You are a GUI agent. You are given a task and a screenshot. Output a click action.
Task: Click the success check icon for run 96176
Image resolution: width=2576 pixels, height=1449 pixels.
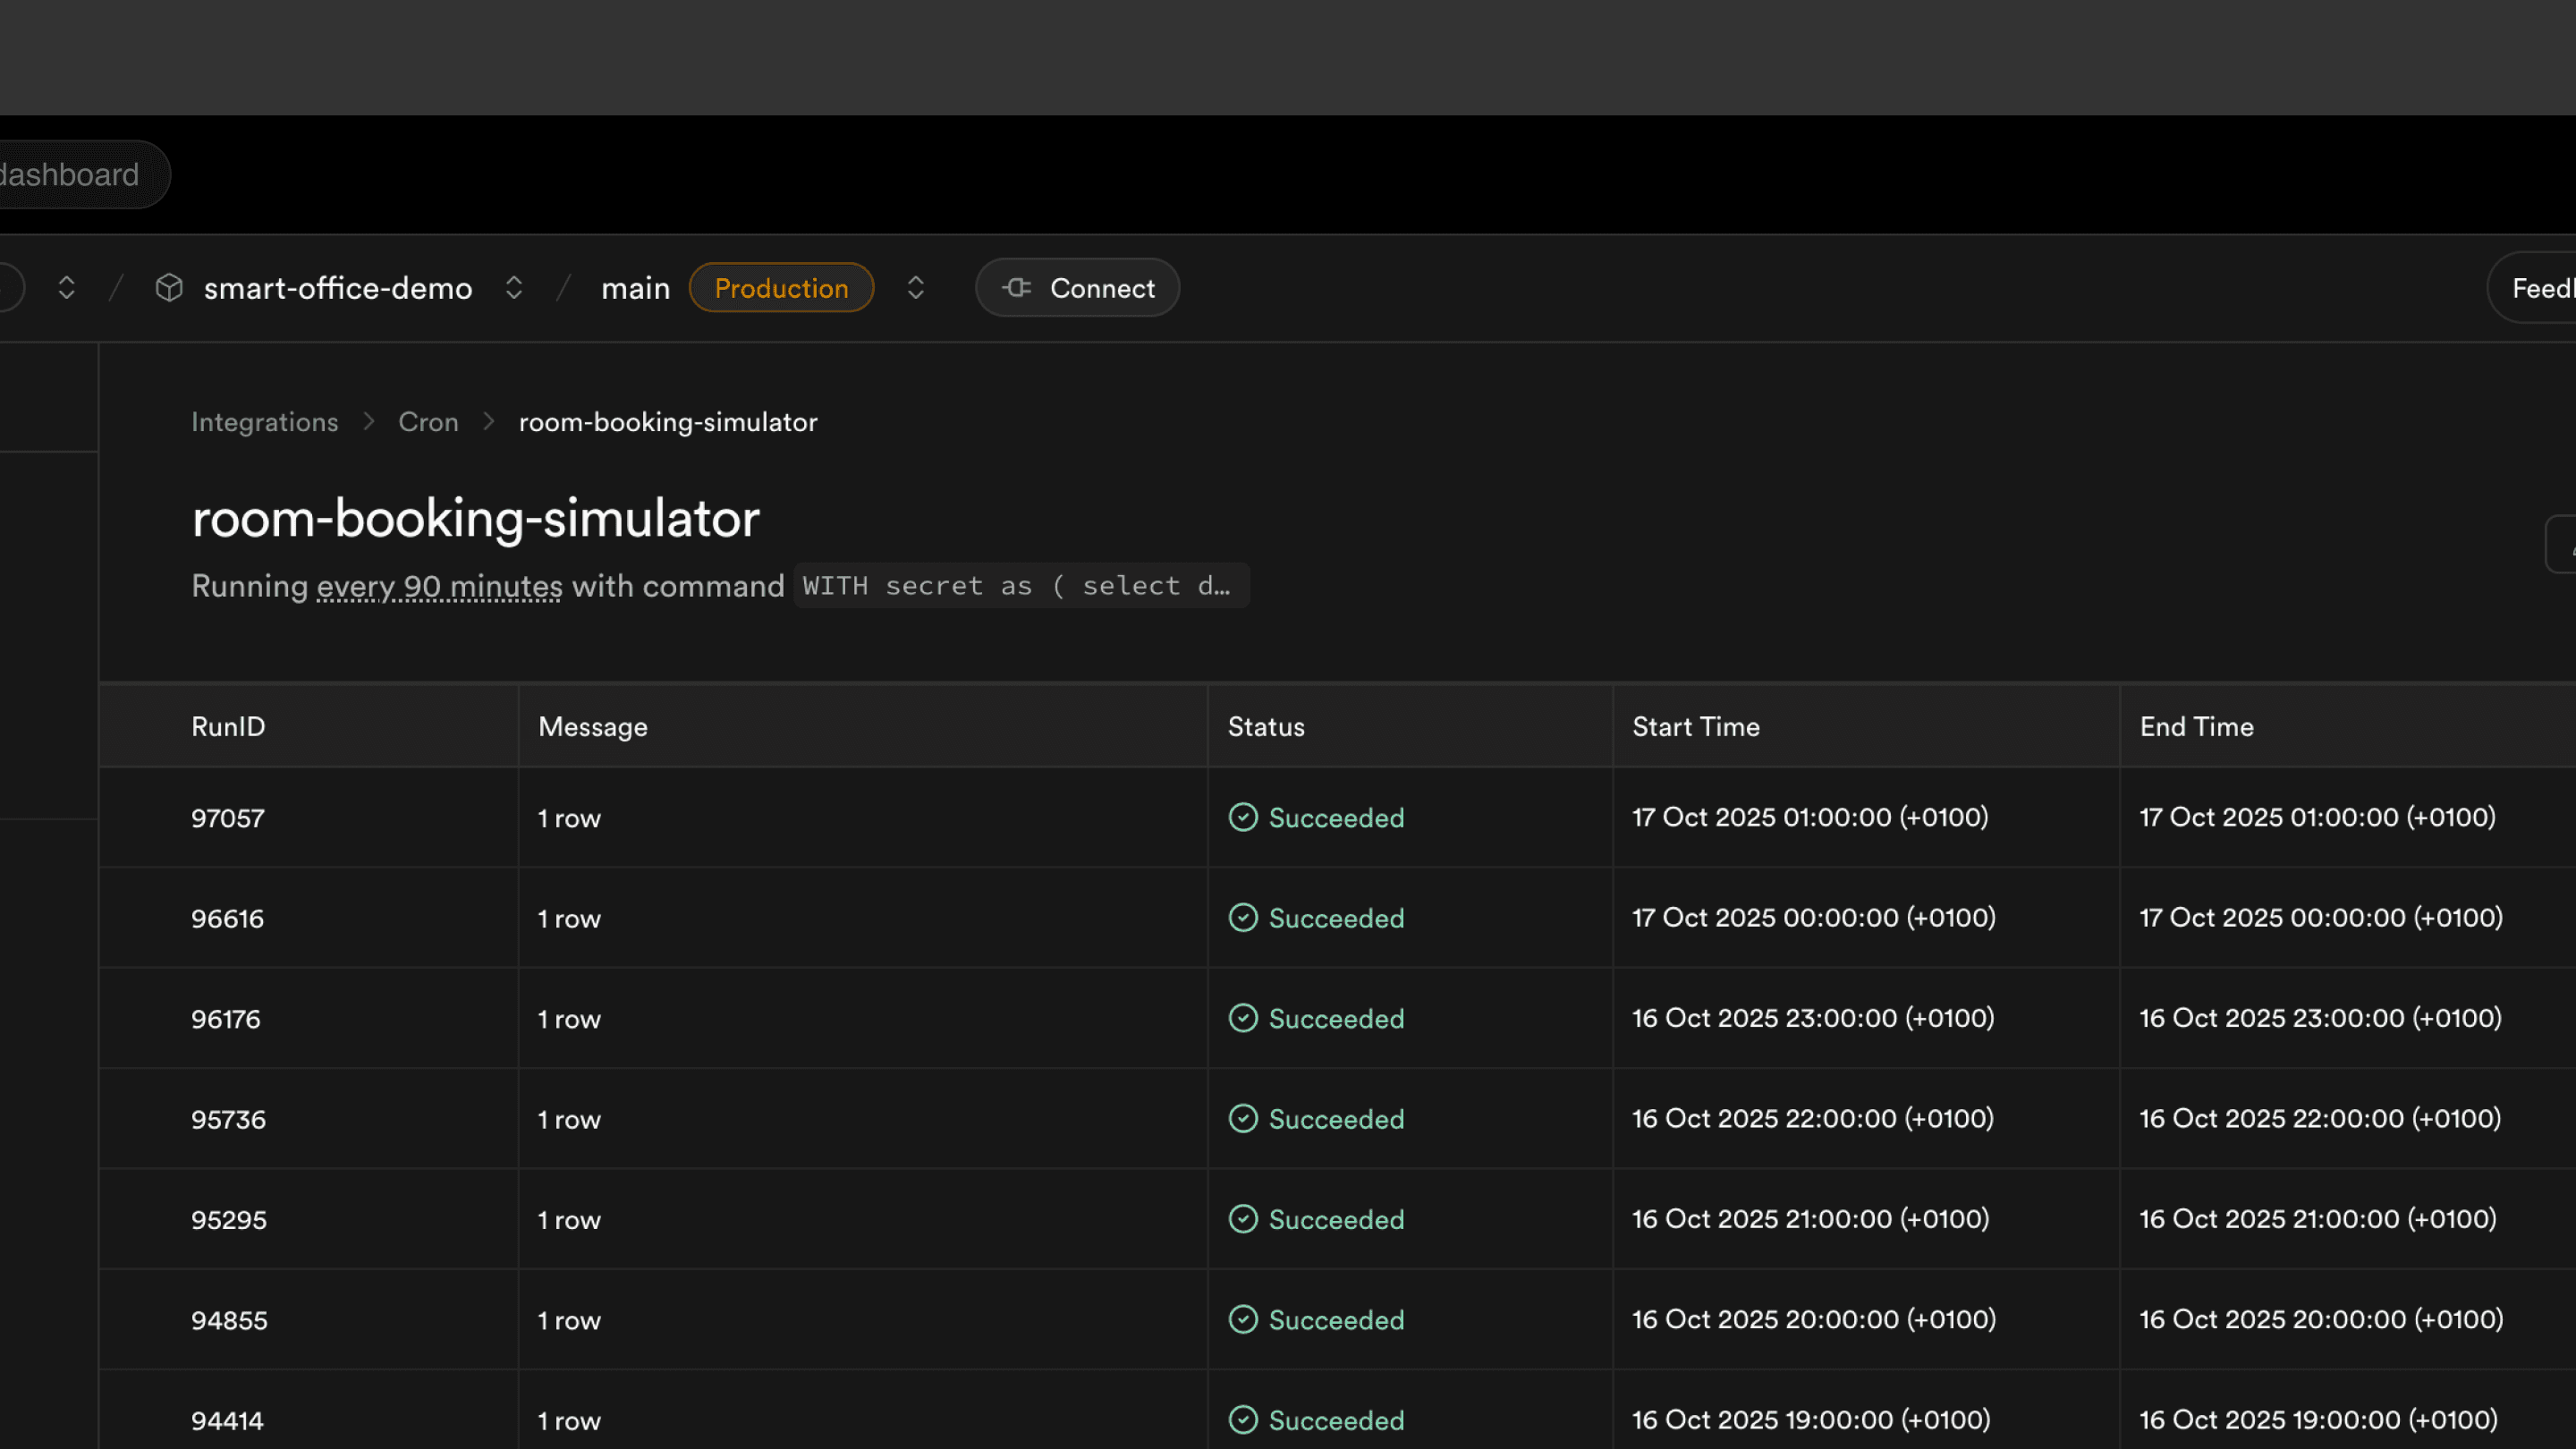point(1243,1019)
